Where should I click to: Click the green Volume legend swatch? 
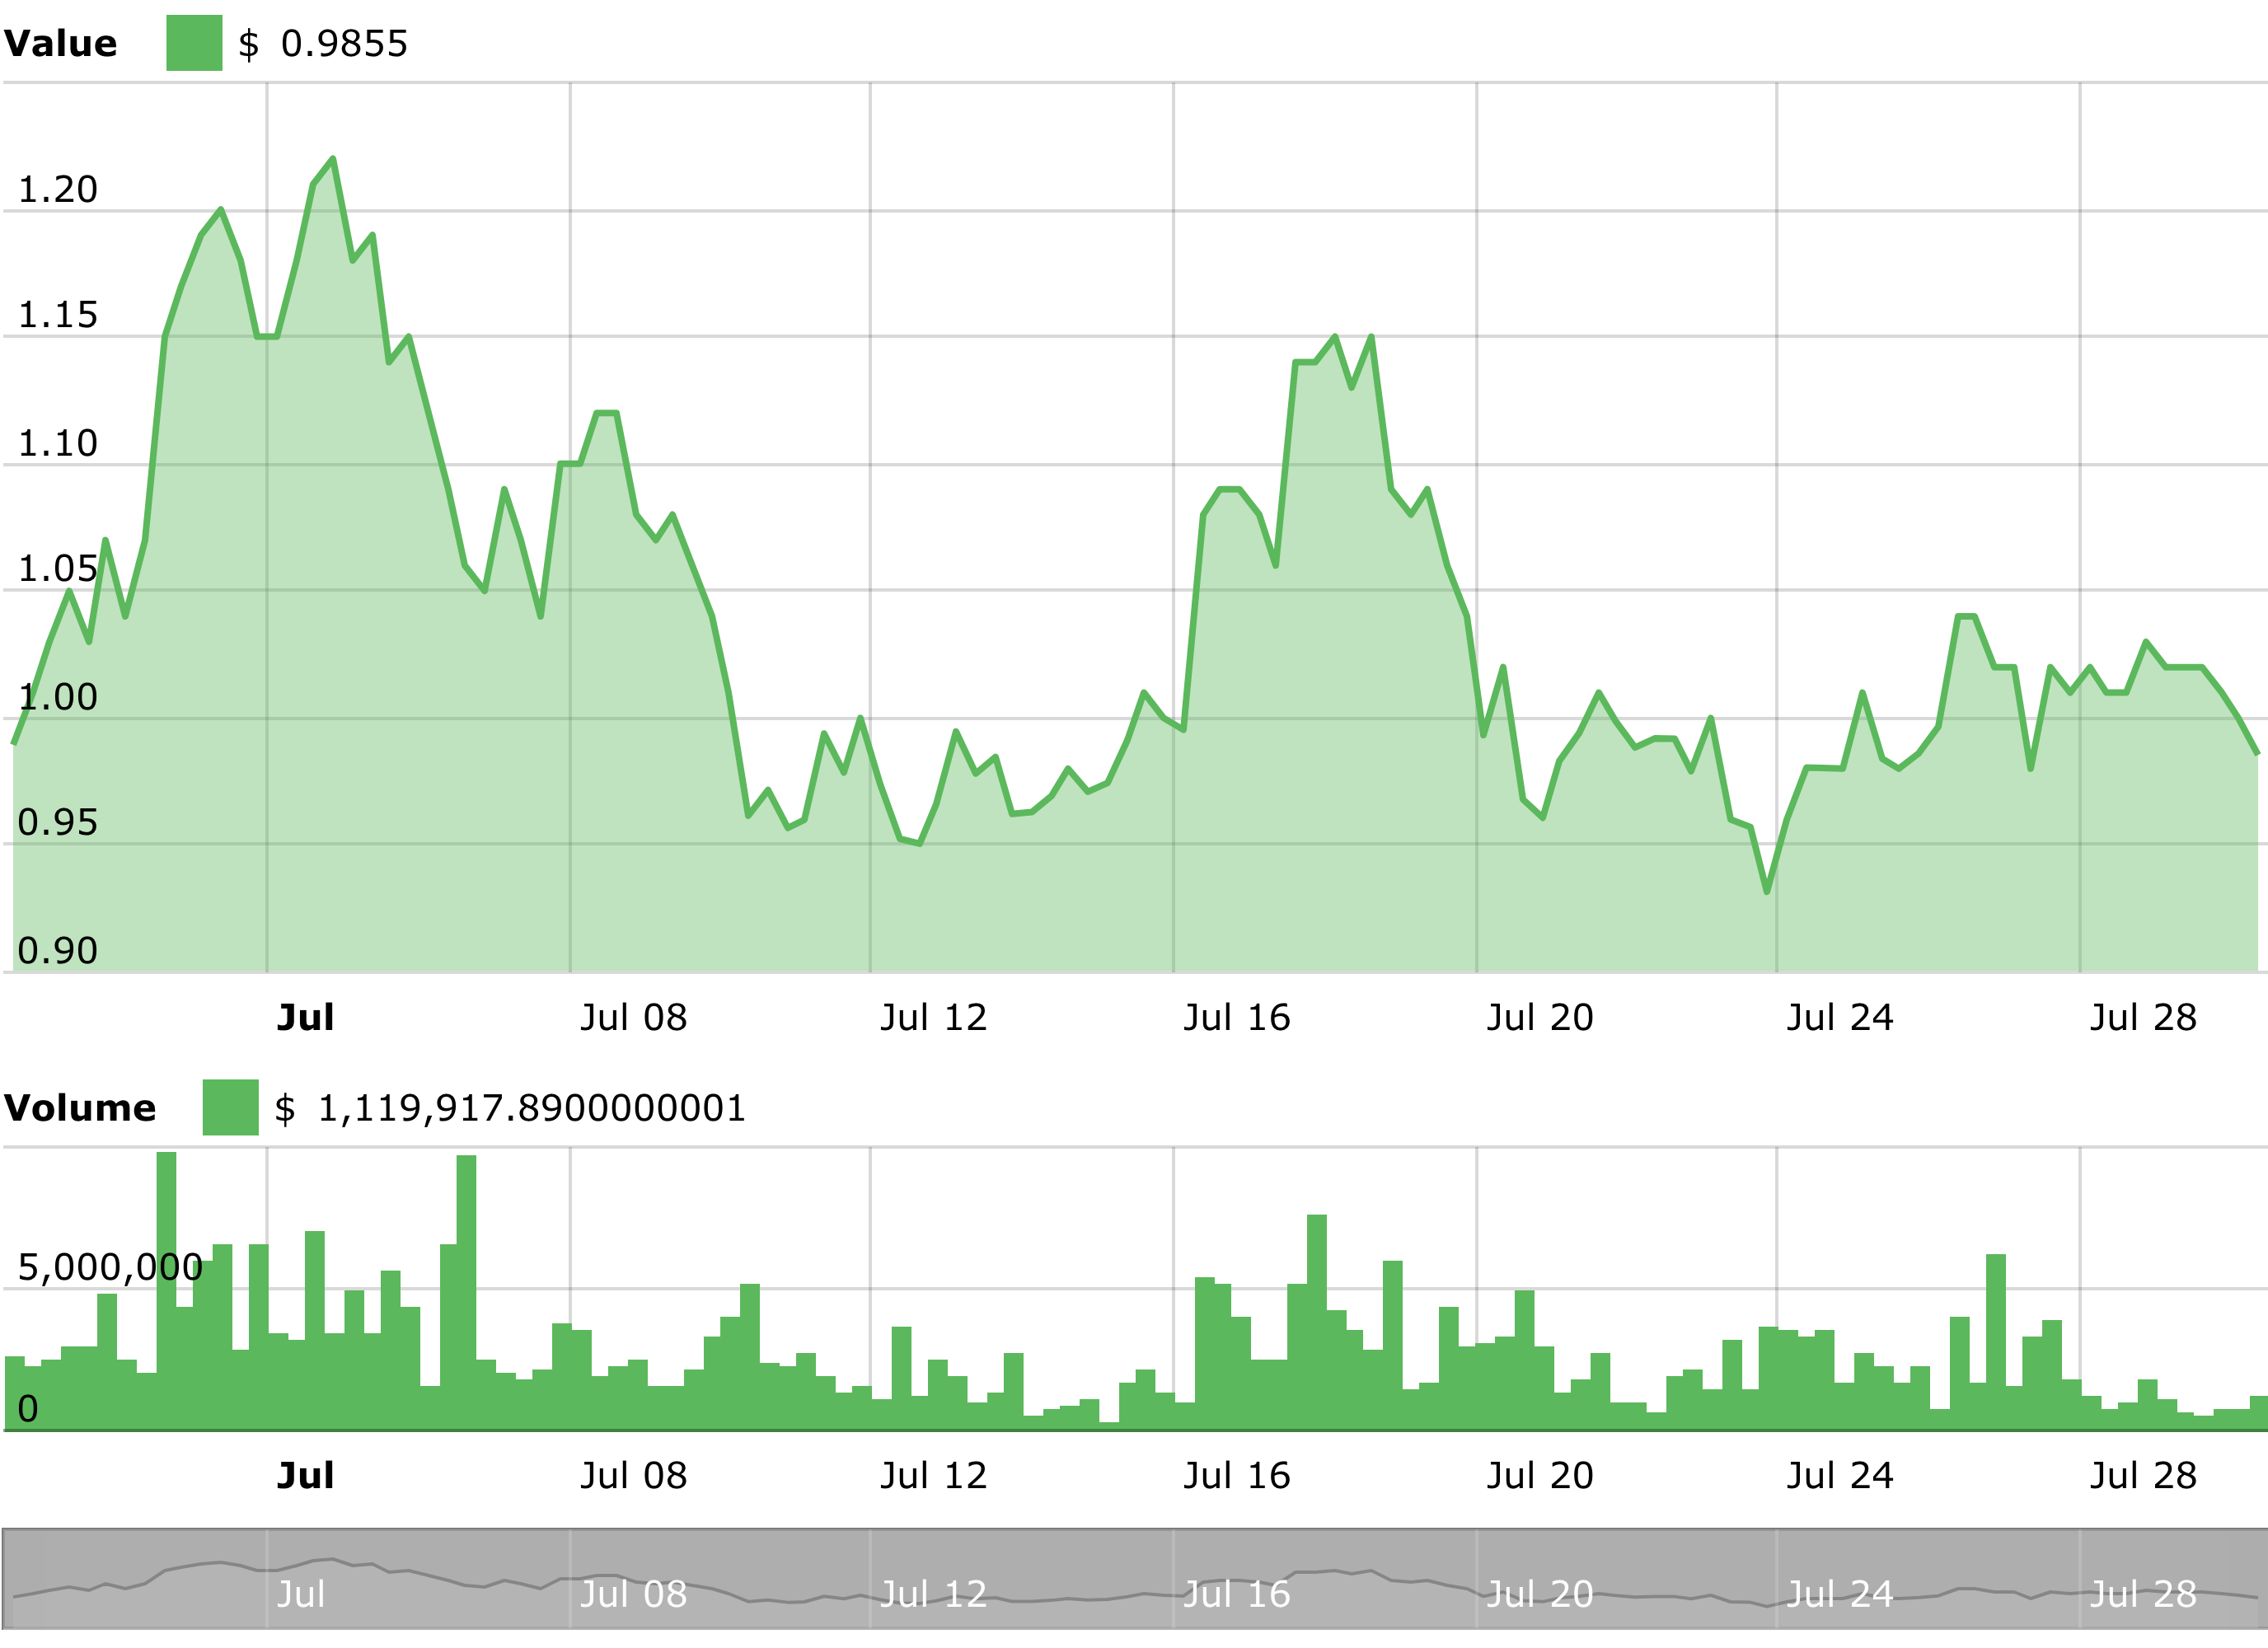[230, 1107]
